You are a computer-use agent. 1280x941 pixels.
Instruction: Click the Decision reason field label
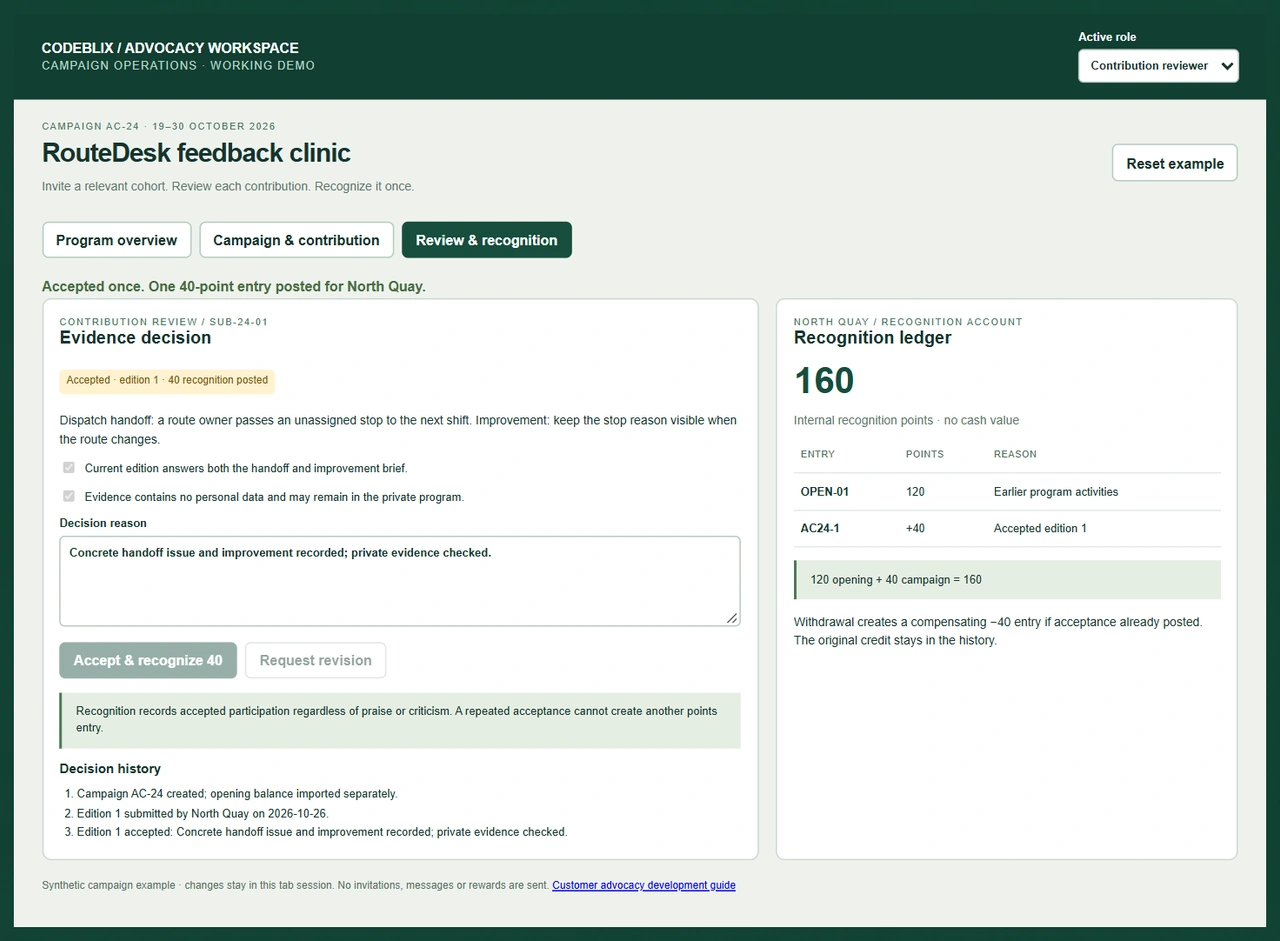click(x=103, y=523)
